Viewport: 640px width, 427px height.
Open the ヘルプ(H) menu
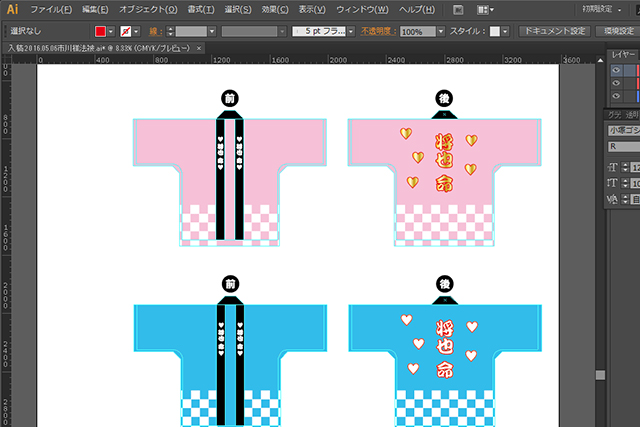click(x=417, y=9)
